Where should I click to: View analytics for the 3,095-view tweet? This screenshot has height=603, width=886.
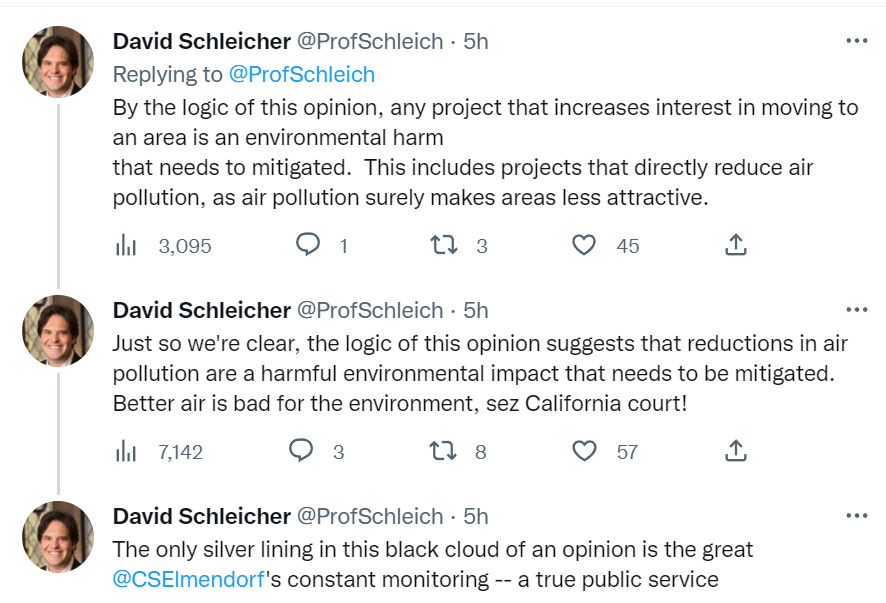click(126, 245)
